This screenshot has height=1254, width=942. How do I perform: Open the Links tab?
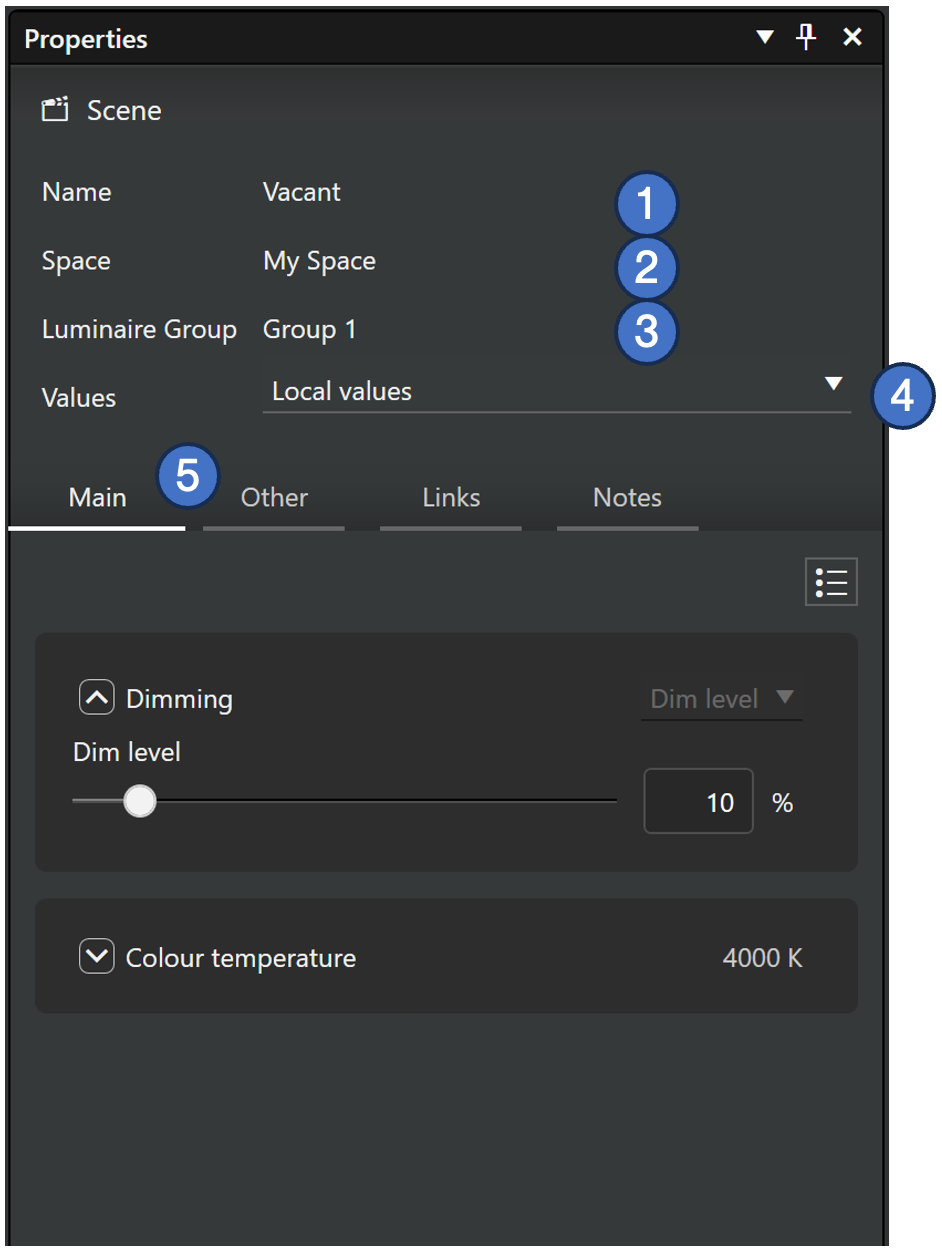451,498
